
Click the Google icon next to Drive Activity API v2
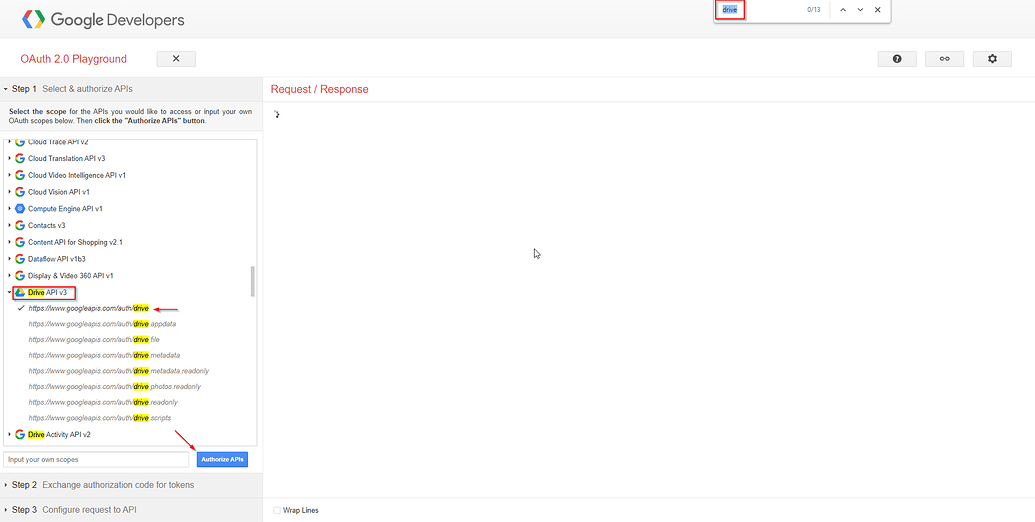pyautogui.click(x=20, y=434)
